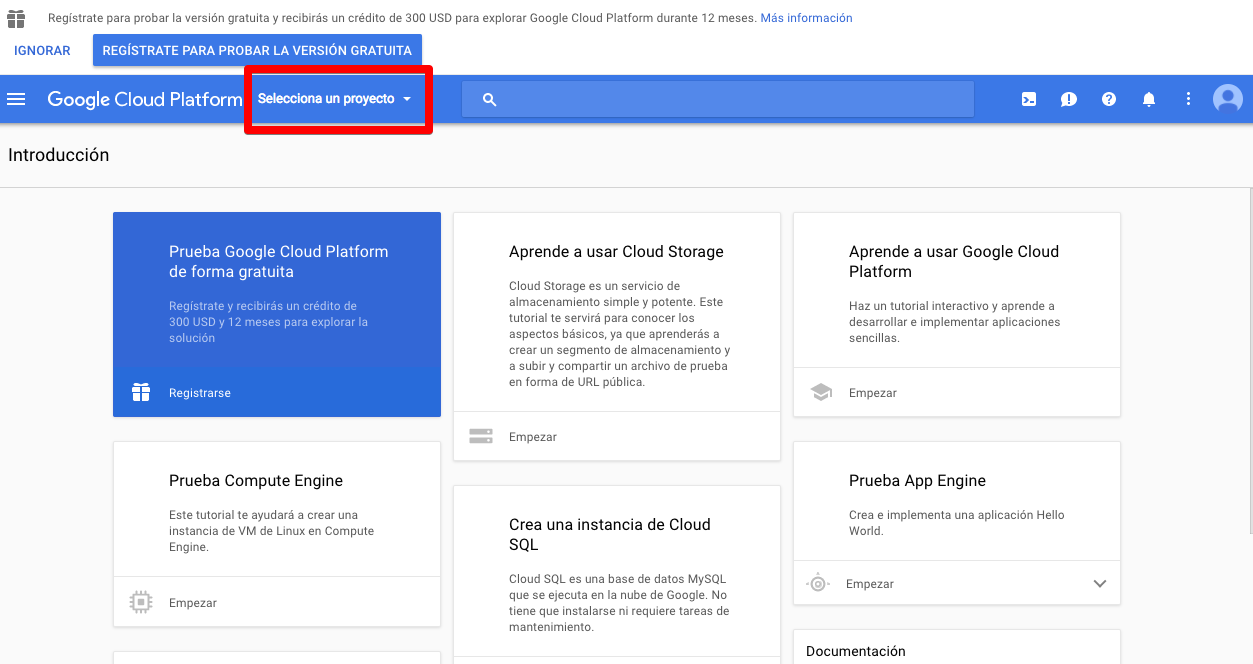Click the Cloud Storage card's storage icon
Image resolution: width=1253 pixels, height=664 pixels.
coord(481,436)
